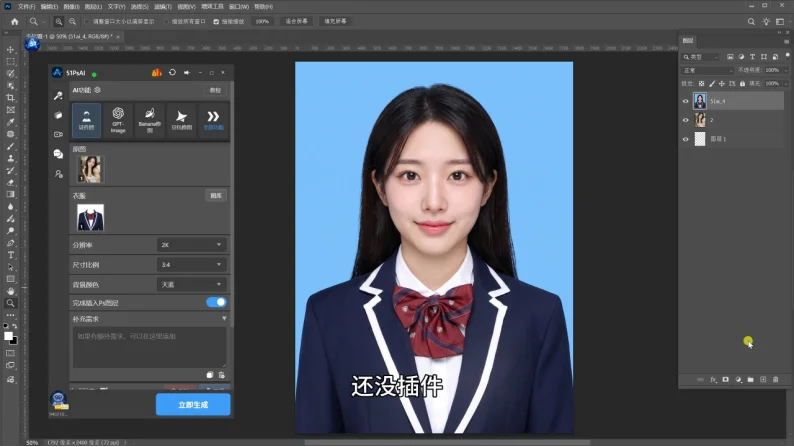This screenshot has width=794, height=447.
Task: Click the blue 立即生成 generate button
Action: pos(193,404)
